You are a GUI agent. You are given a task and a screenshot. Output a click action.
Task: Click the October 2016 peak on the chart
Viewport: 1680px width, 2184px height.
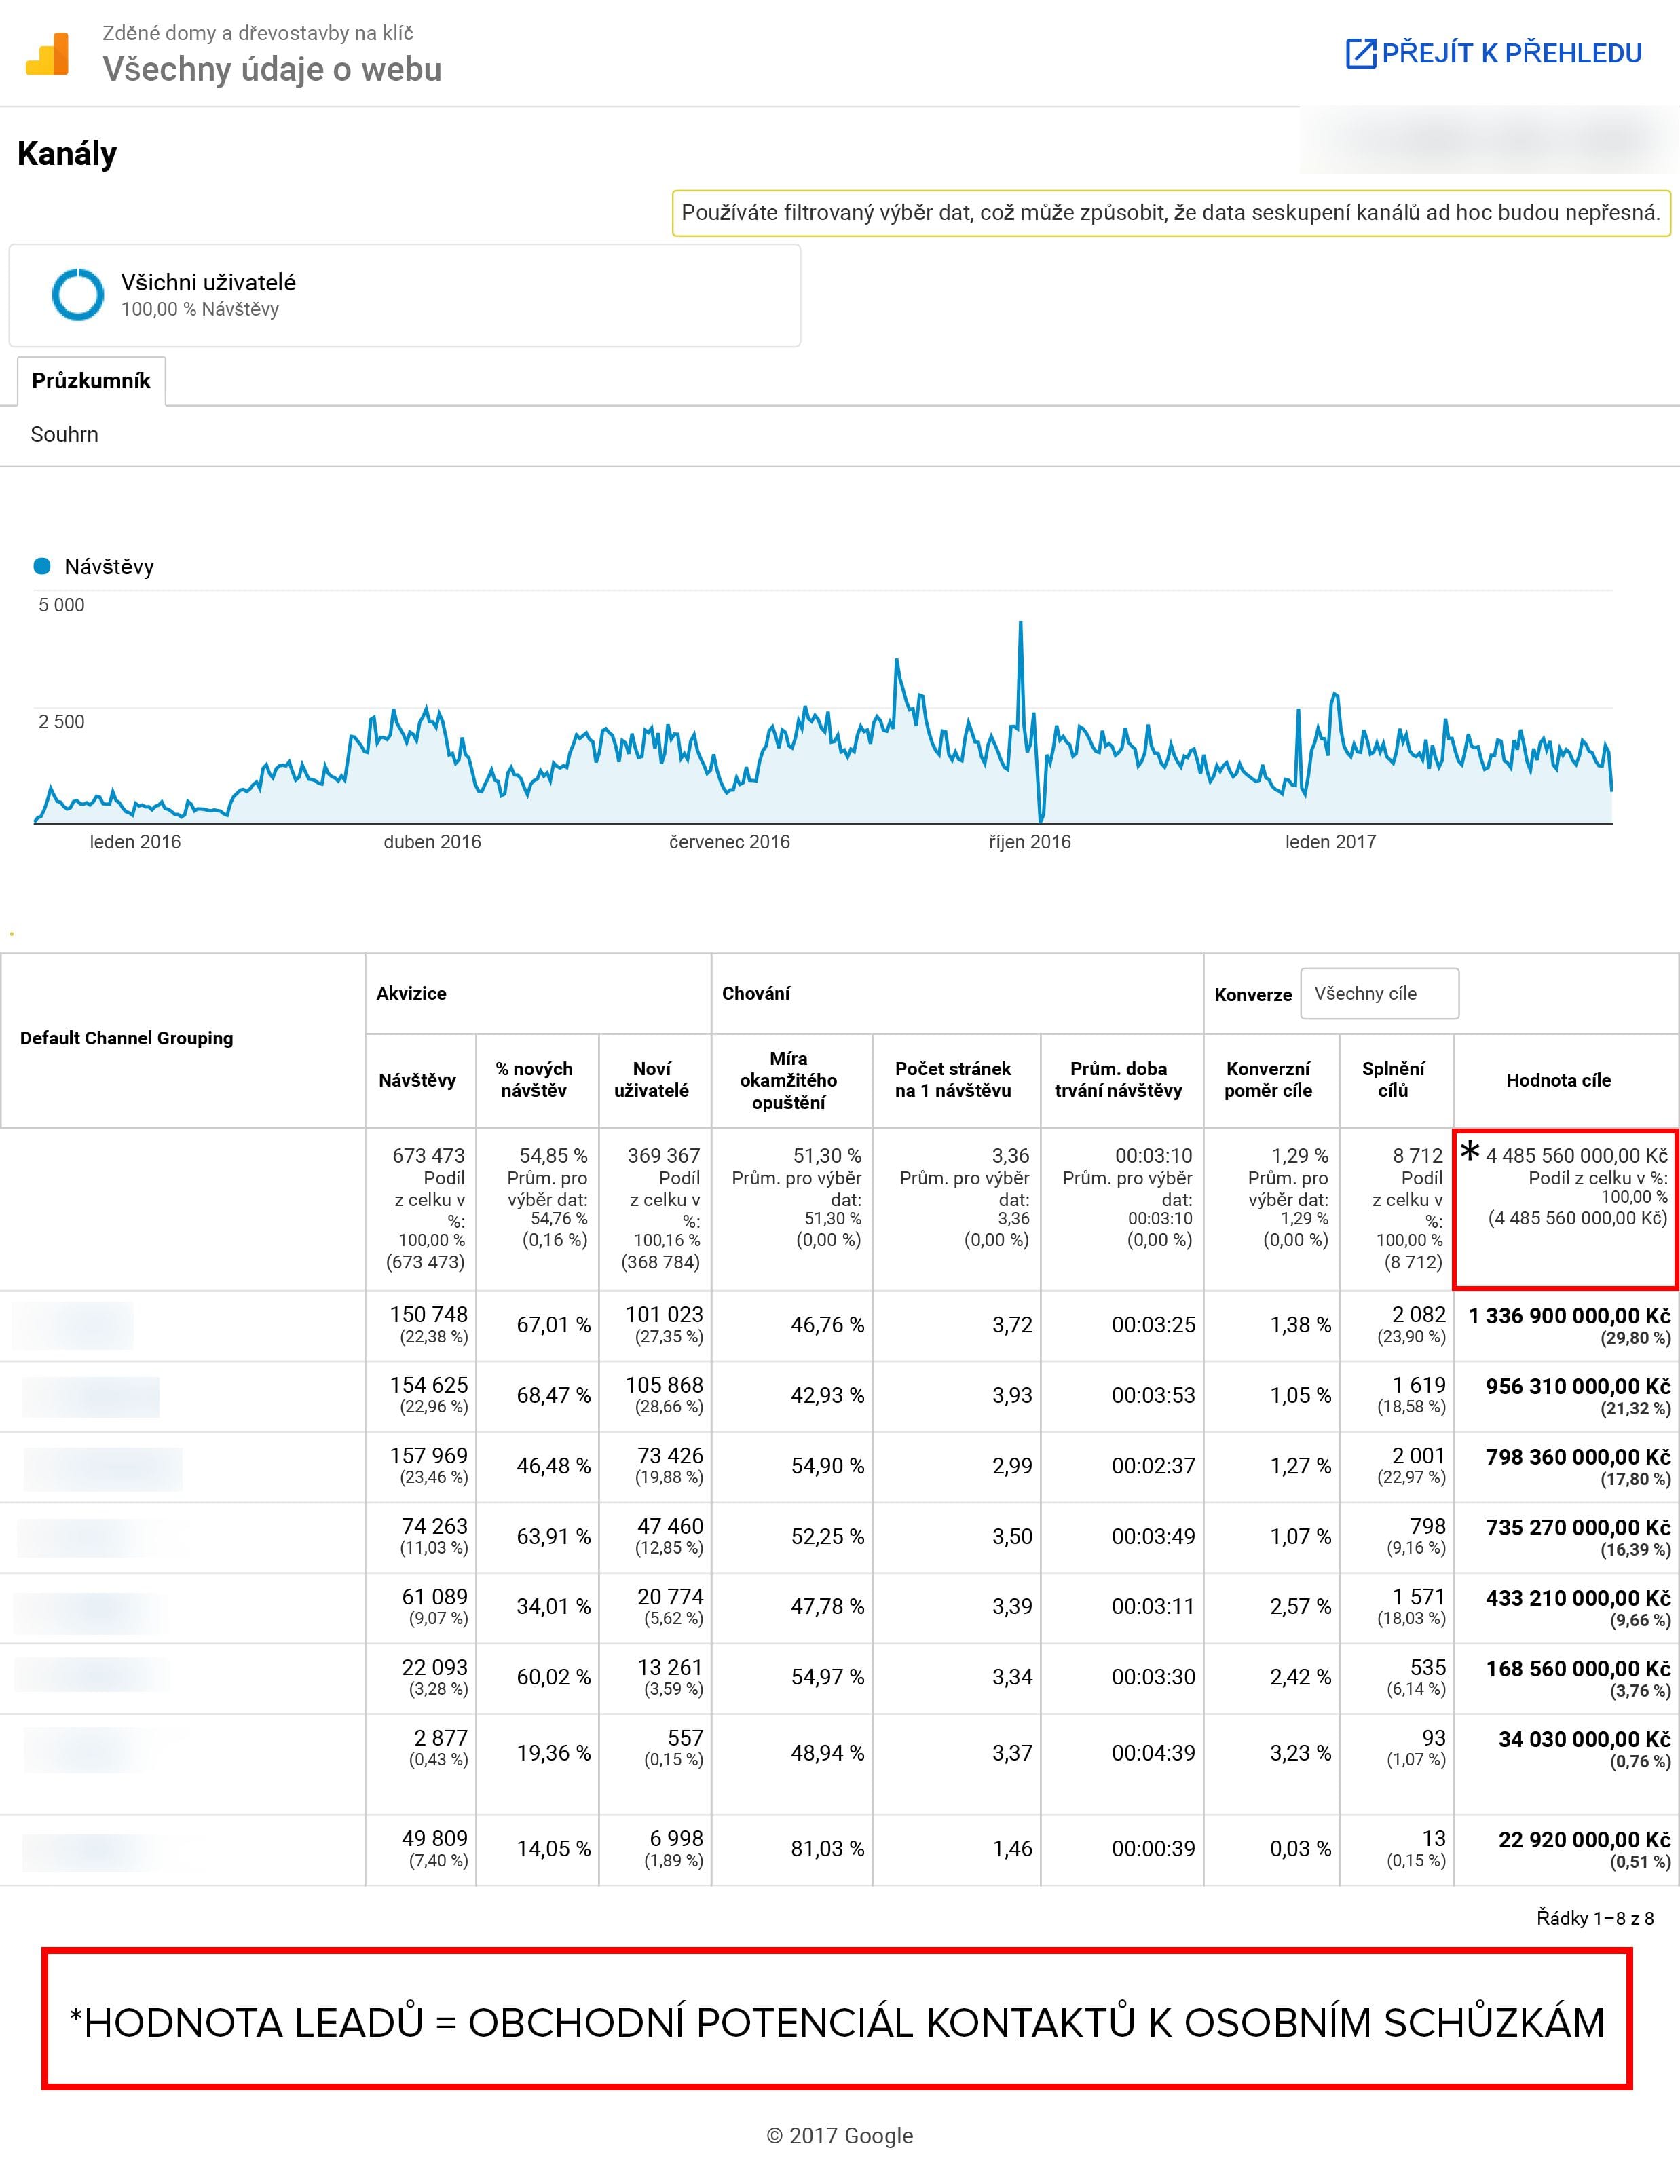pyautogui.click(x=1020, y=624)
